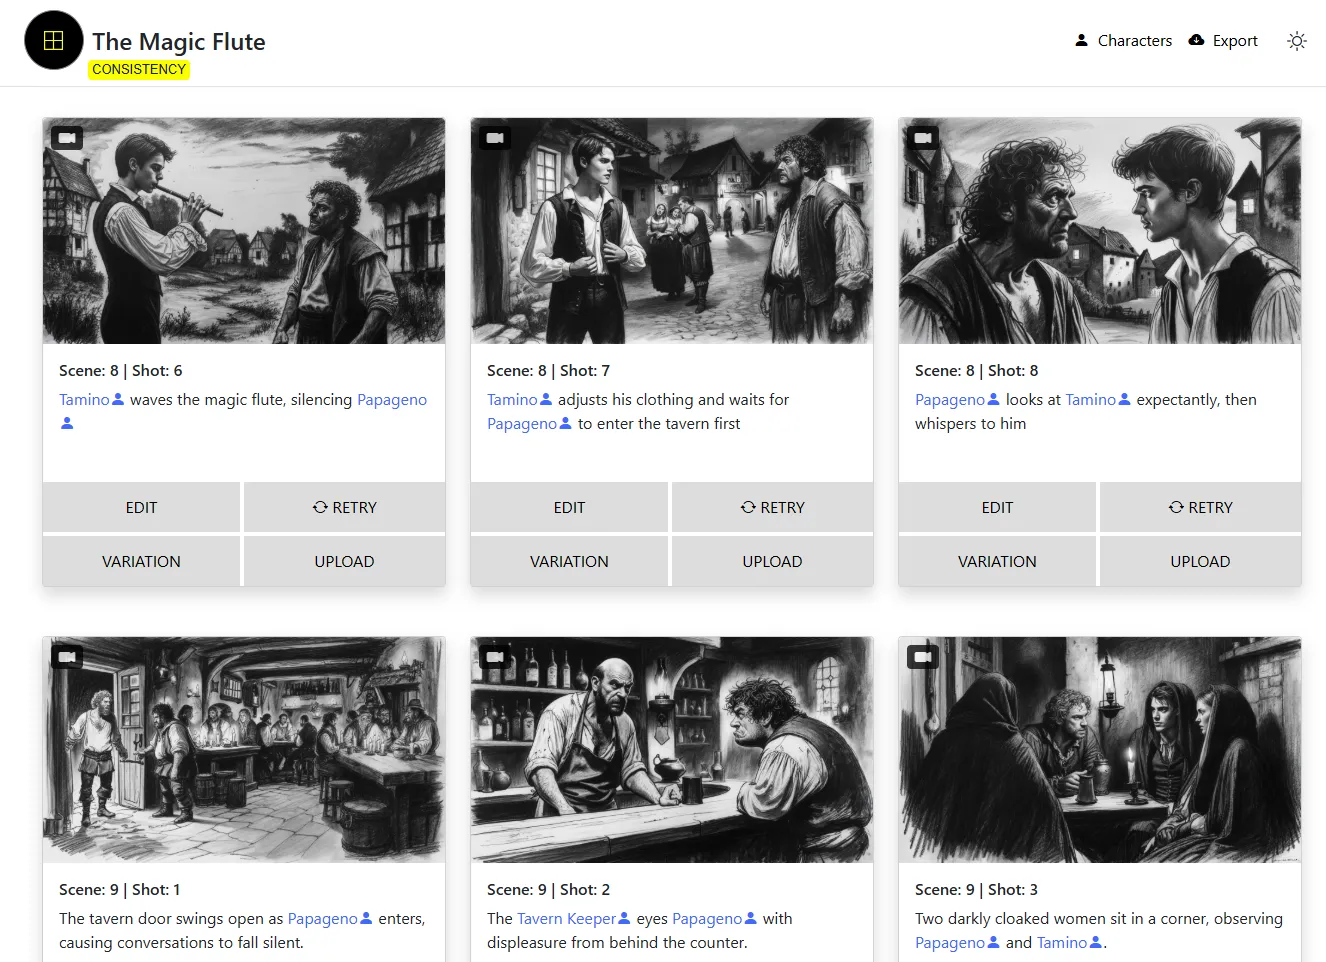
Task: Open Tamino link in Shot 6 description
Action: (84, 400)
